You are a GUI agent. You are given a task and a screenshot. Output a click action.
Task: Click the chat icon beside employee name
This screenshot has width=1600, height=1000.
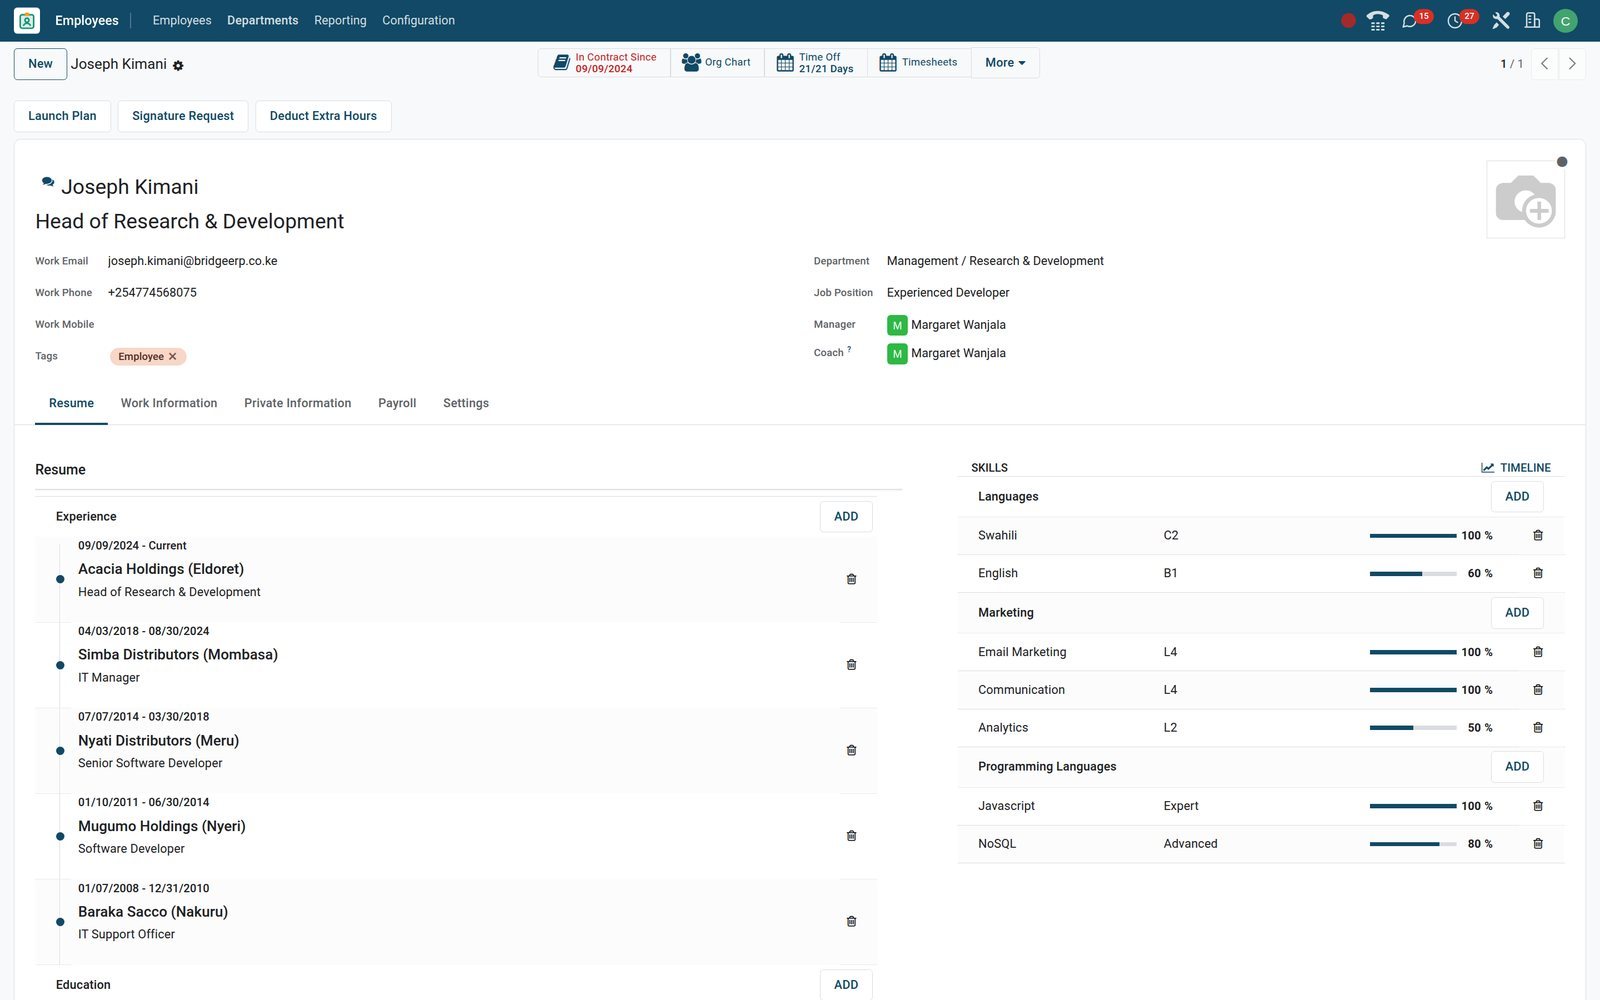47,182
